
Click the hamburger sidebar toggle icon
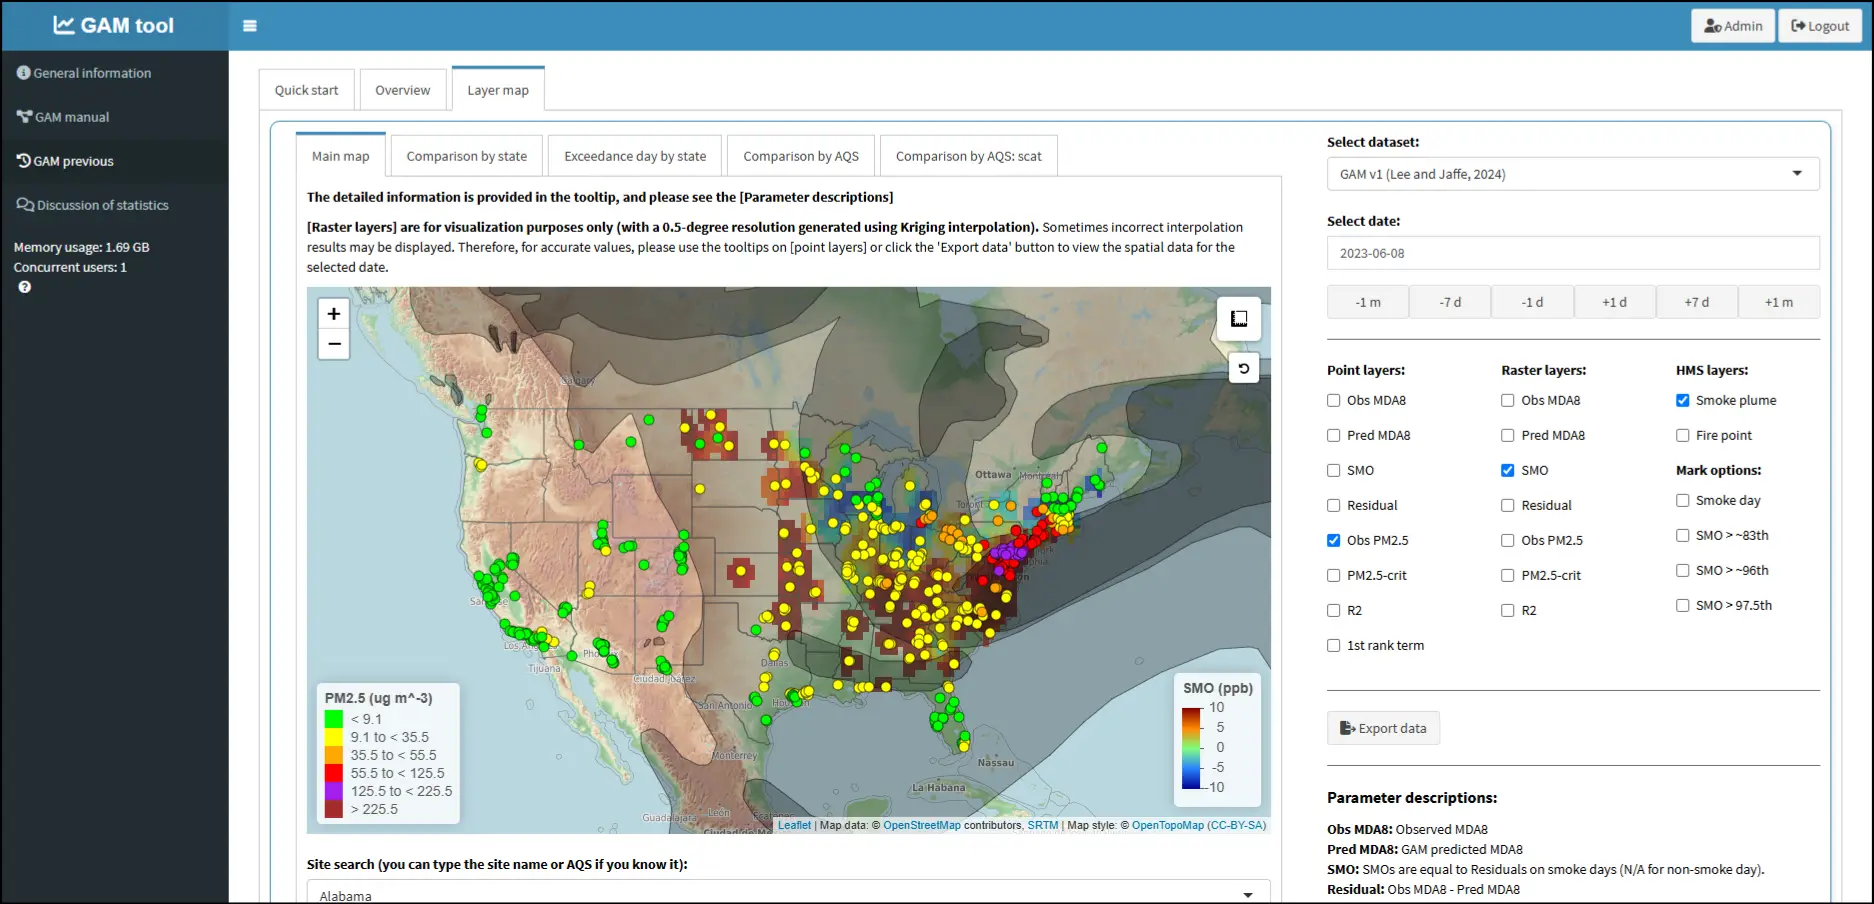[x=250, y=26]
